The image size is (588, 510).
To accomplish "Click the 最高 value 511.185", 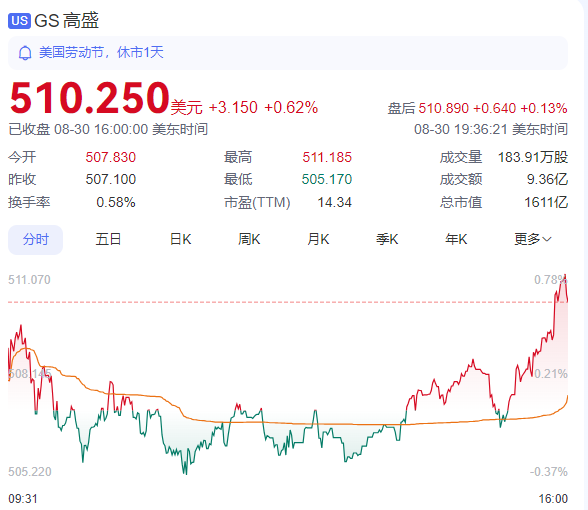I will (327, 157).
